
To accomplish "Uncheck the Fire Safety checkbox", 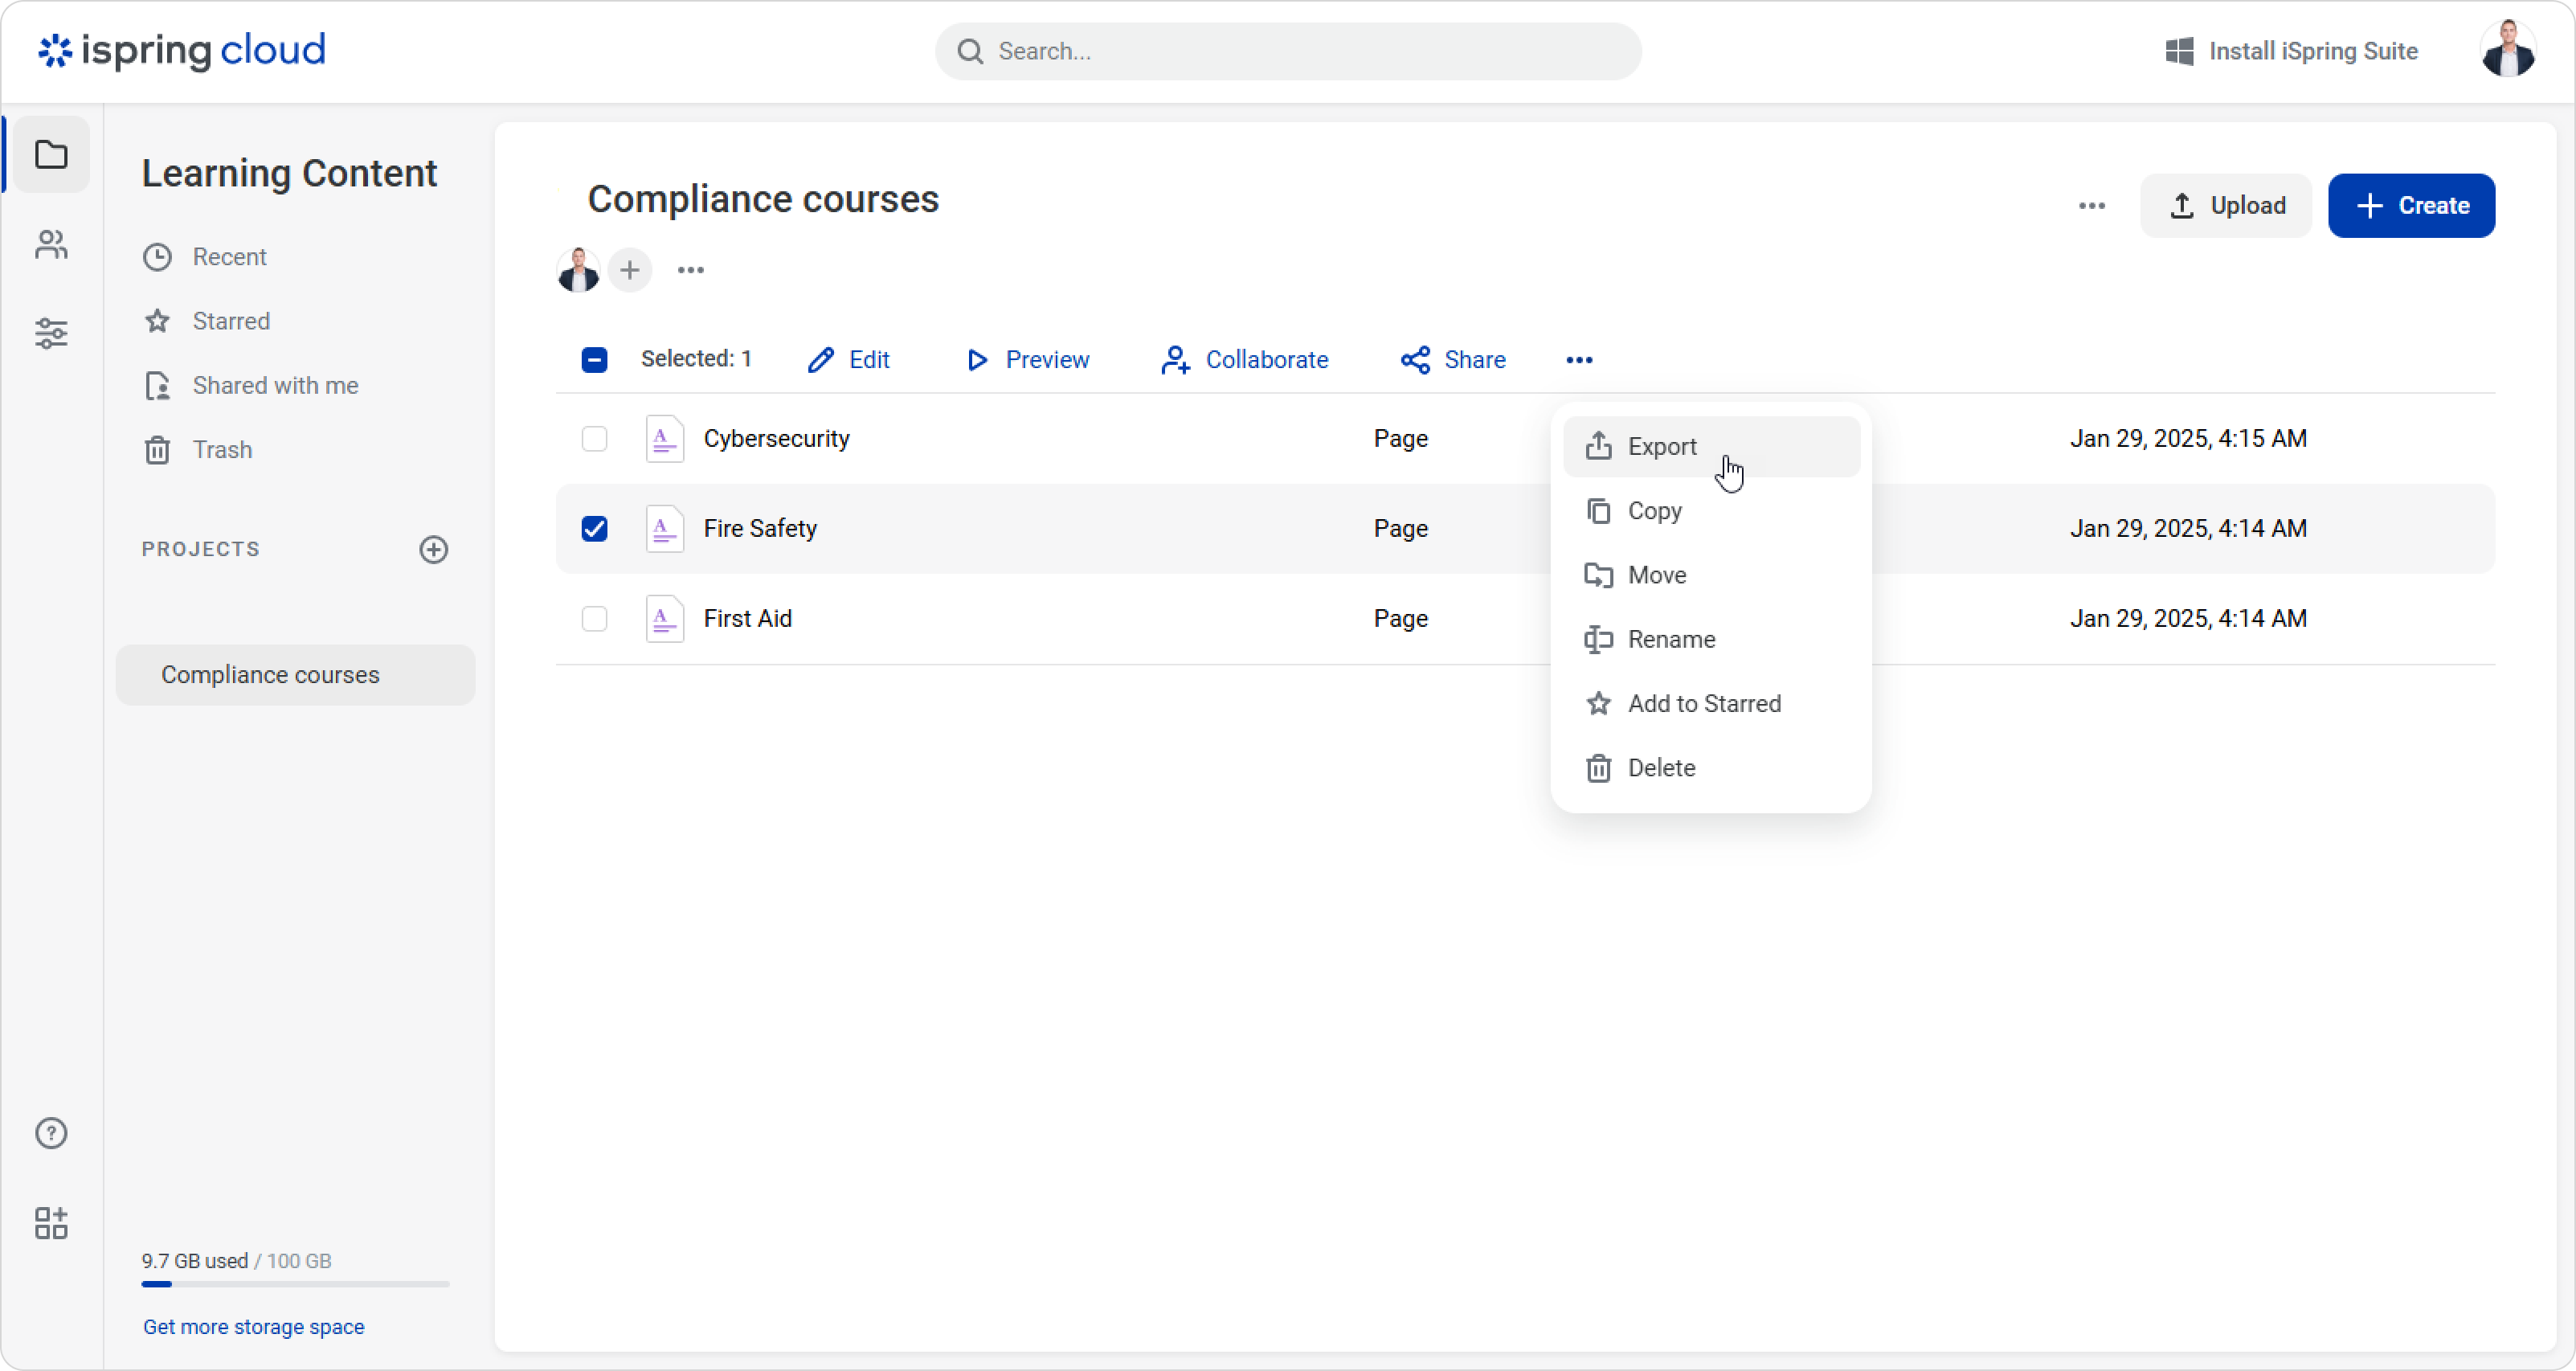I will pos(594,528).
